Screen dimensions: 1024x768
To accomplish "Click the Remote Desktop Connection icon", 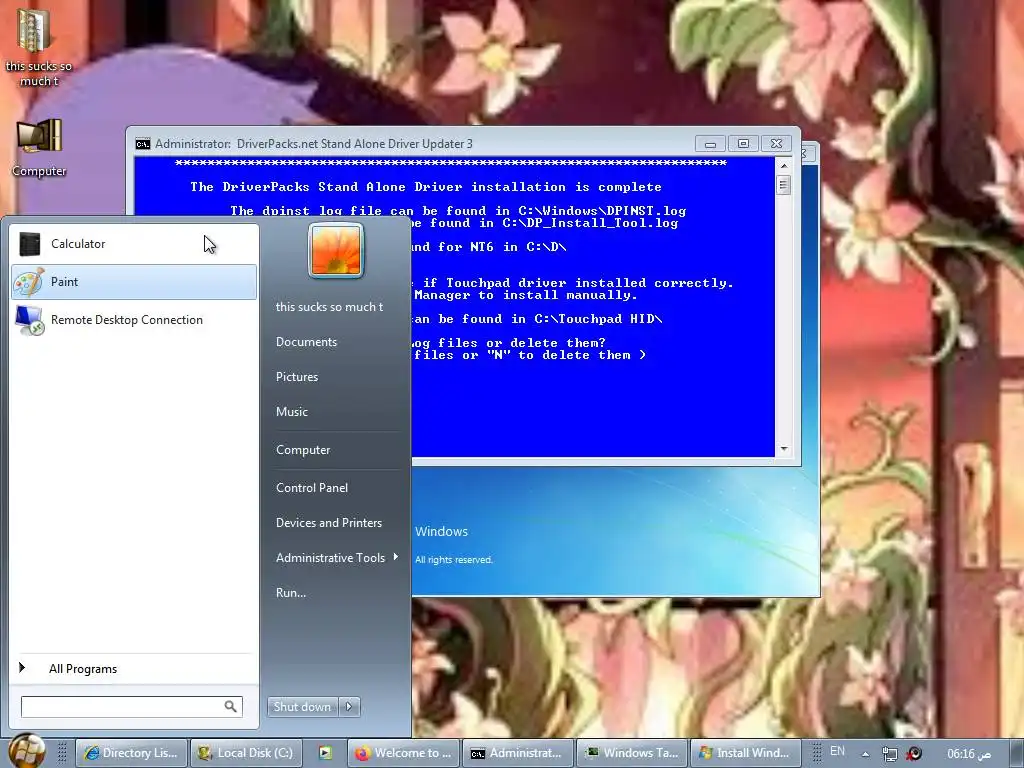I will click(30, 321).
